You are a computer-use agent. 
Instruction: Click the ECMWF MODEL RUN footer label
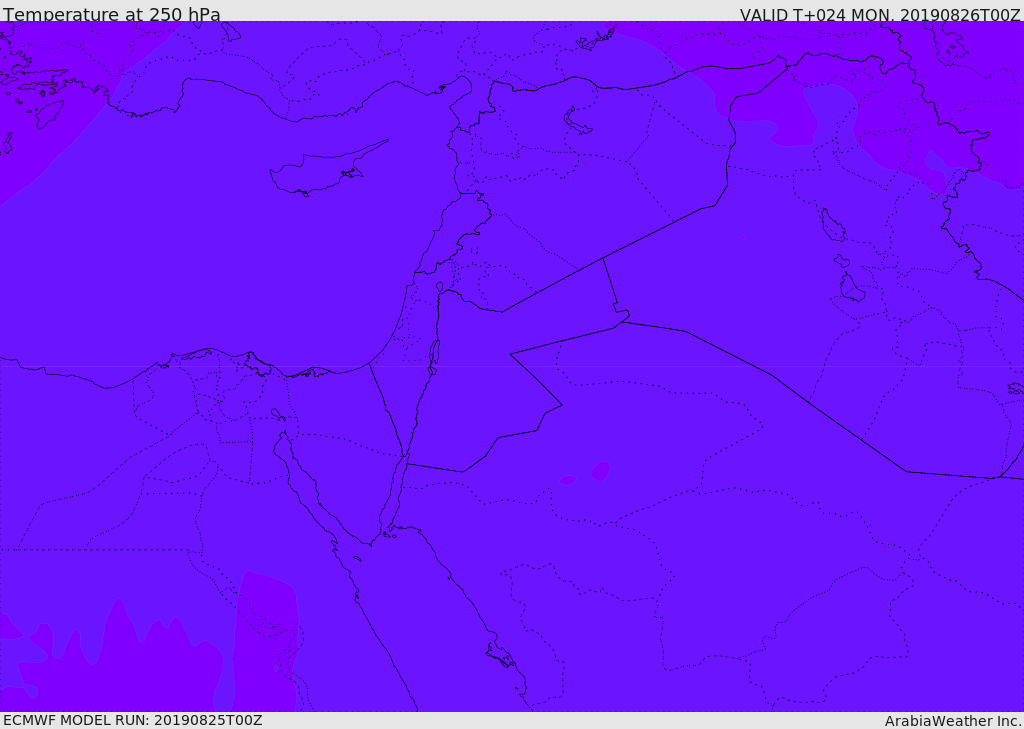(133, 720)
